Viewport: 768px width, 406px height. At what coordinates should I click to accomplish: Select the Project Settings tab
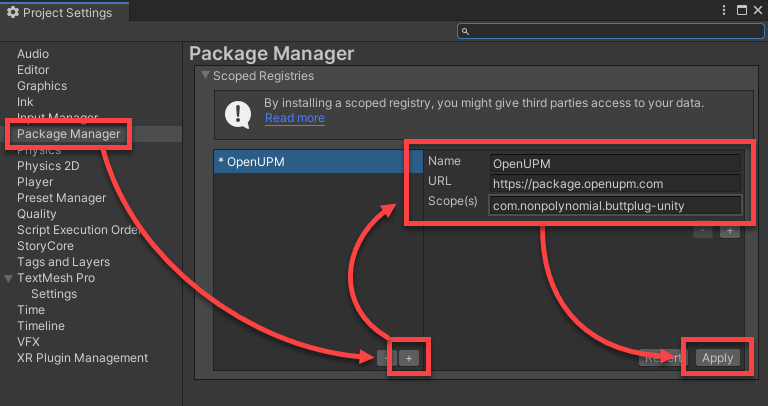[x=65, y=12]
